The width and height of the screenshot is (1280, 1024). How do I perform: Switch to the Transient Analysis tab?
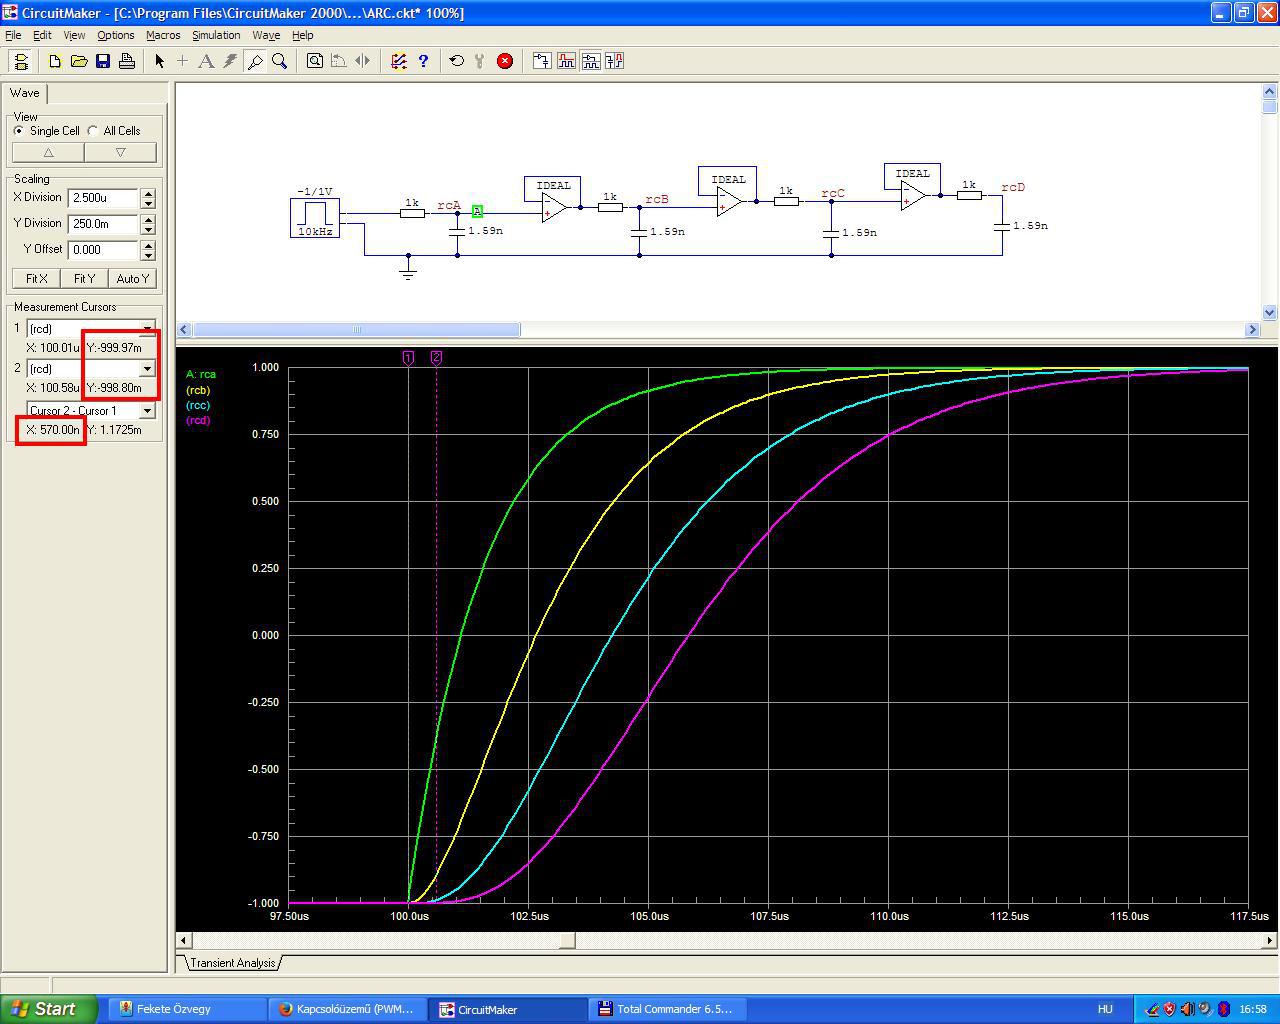(232, 963)
